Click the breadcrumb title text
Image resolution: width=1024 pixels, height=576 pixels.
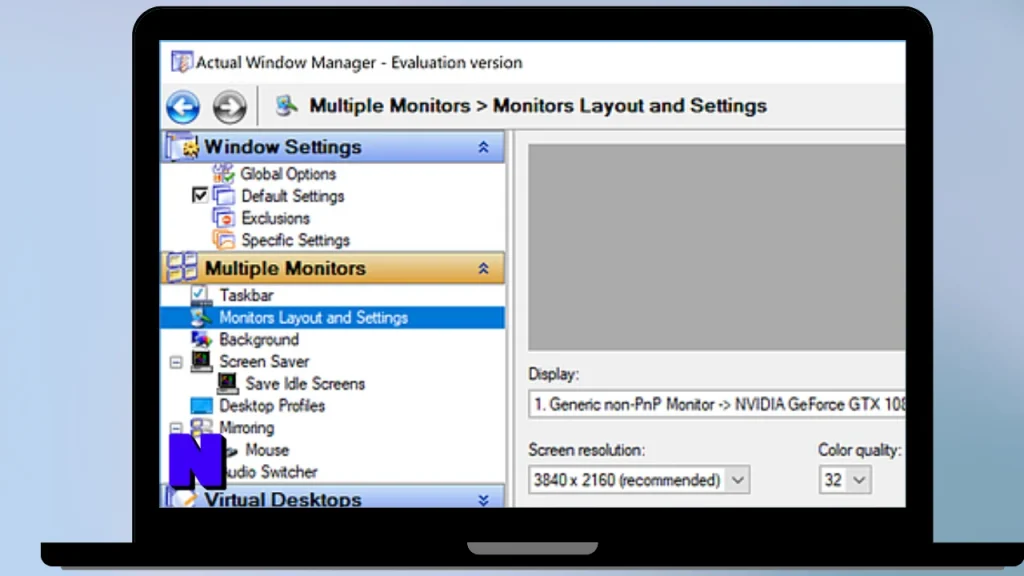pyautogui.click(x=537, y=106)
